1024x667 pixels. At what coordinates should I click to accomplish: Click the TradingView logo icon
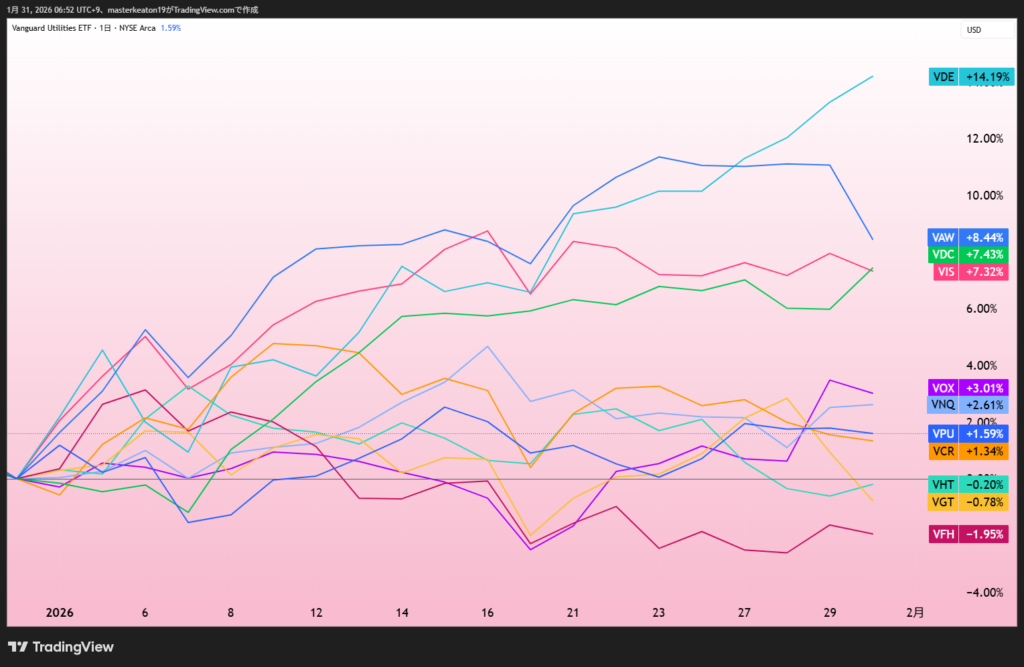[x=18, y=647]
